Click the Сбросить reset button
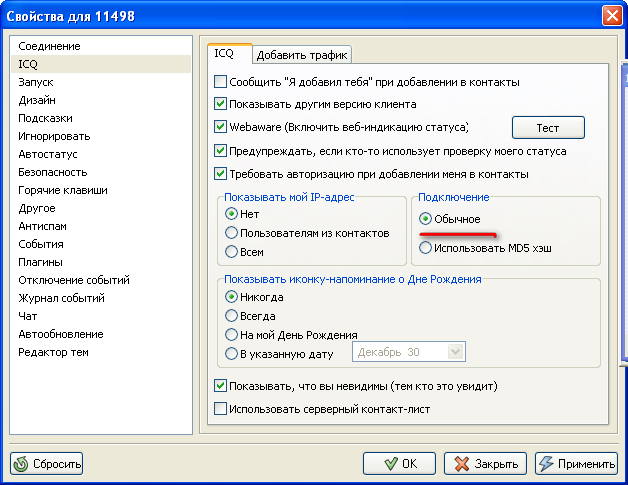 point(47,464)
